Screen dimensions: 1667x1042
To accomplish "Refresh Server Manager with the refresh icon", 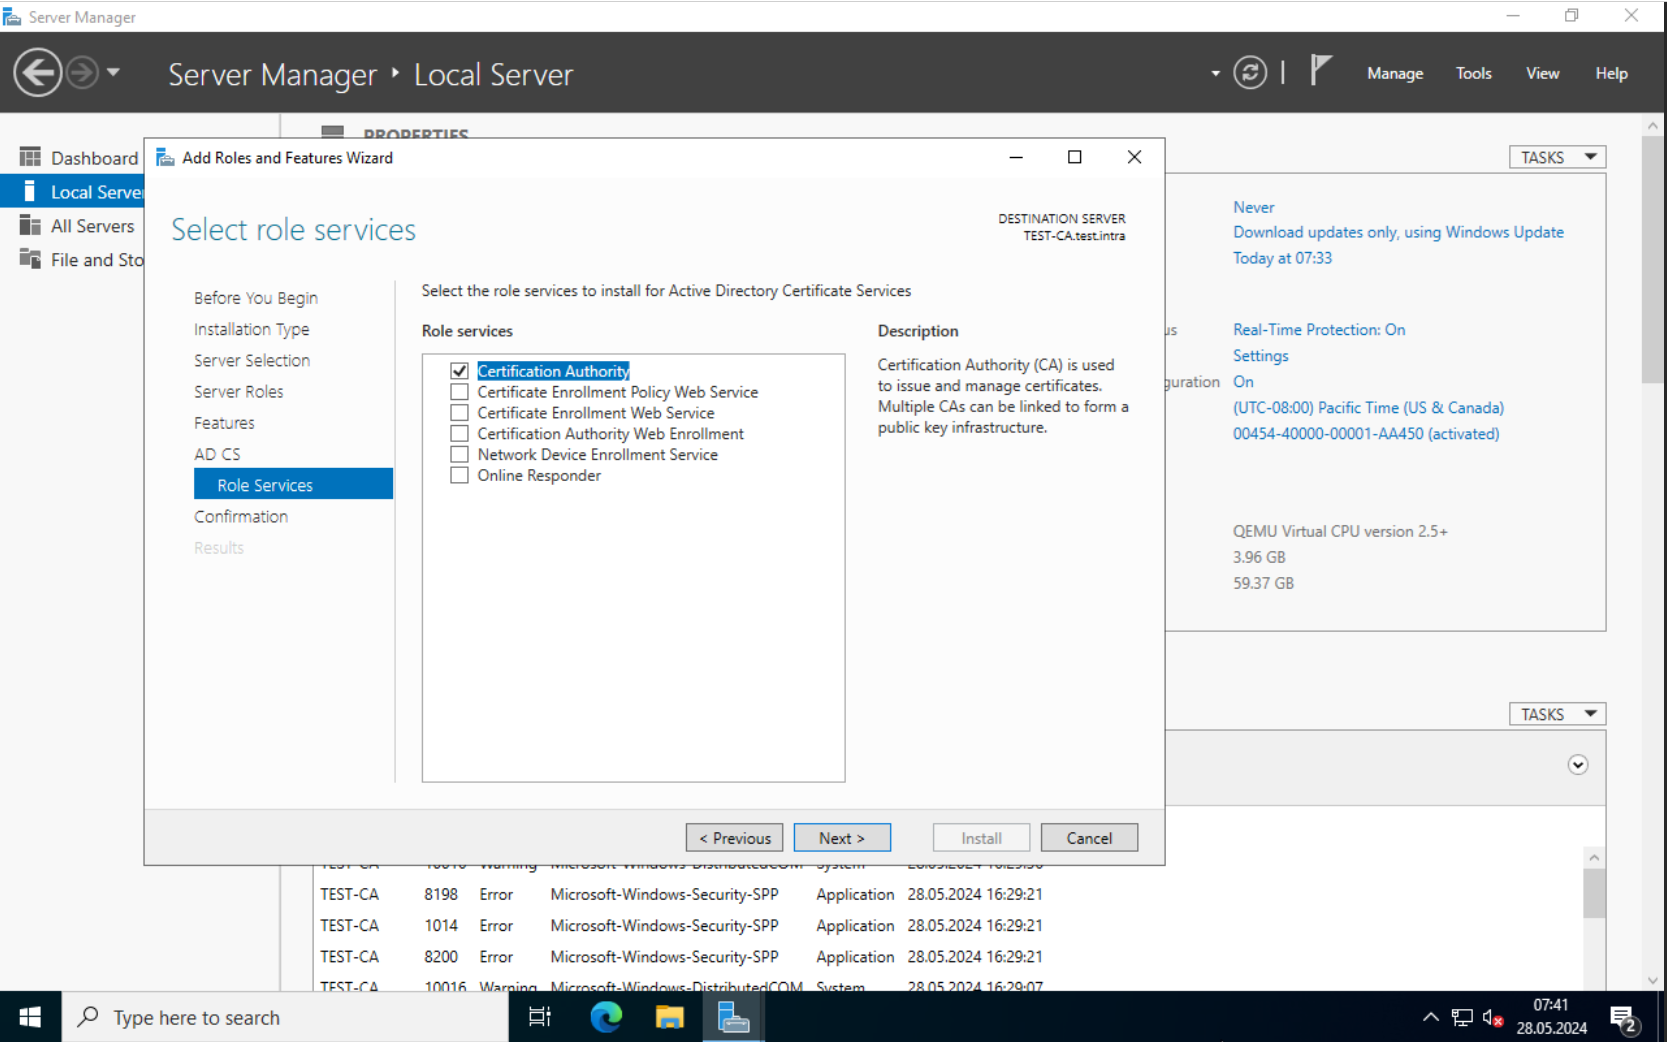I will pos(1250,73).
